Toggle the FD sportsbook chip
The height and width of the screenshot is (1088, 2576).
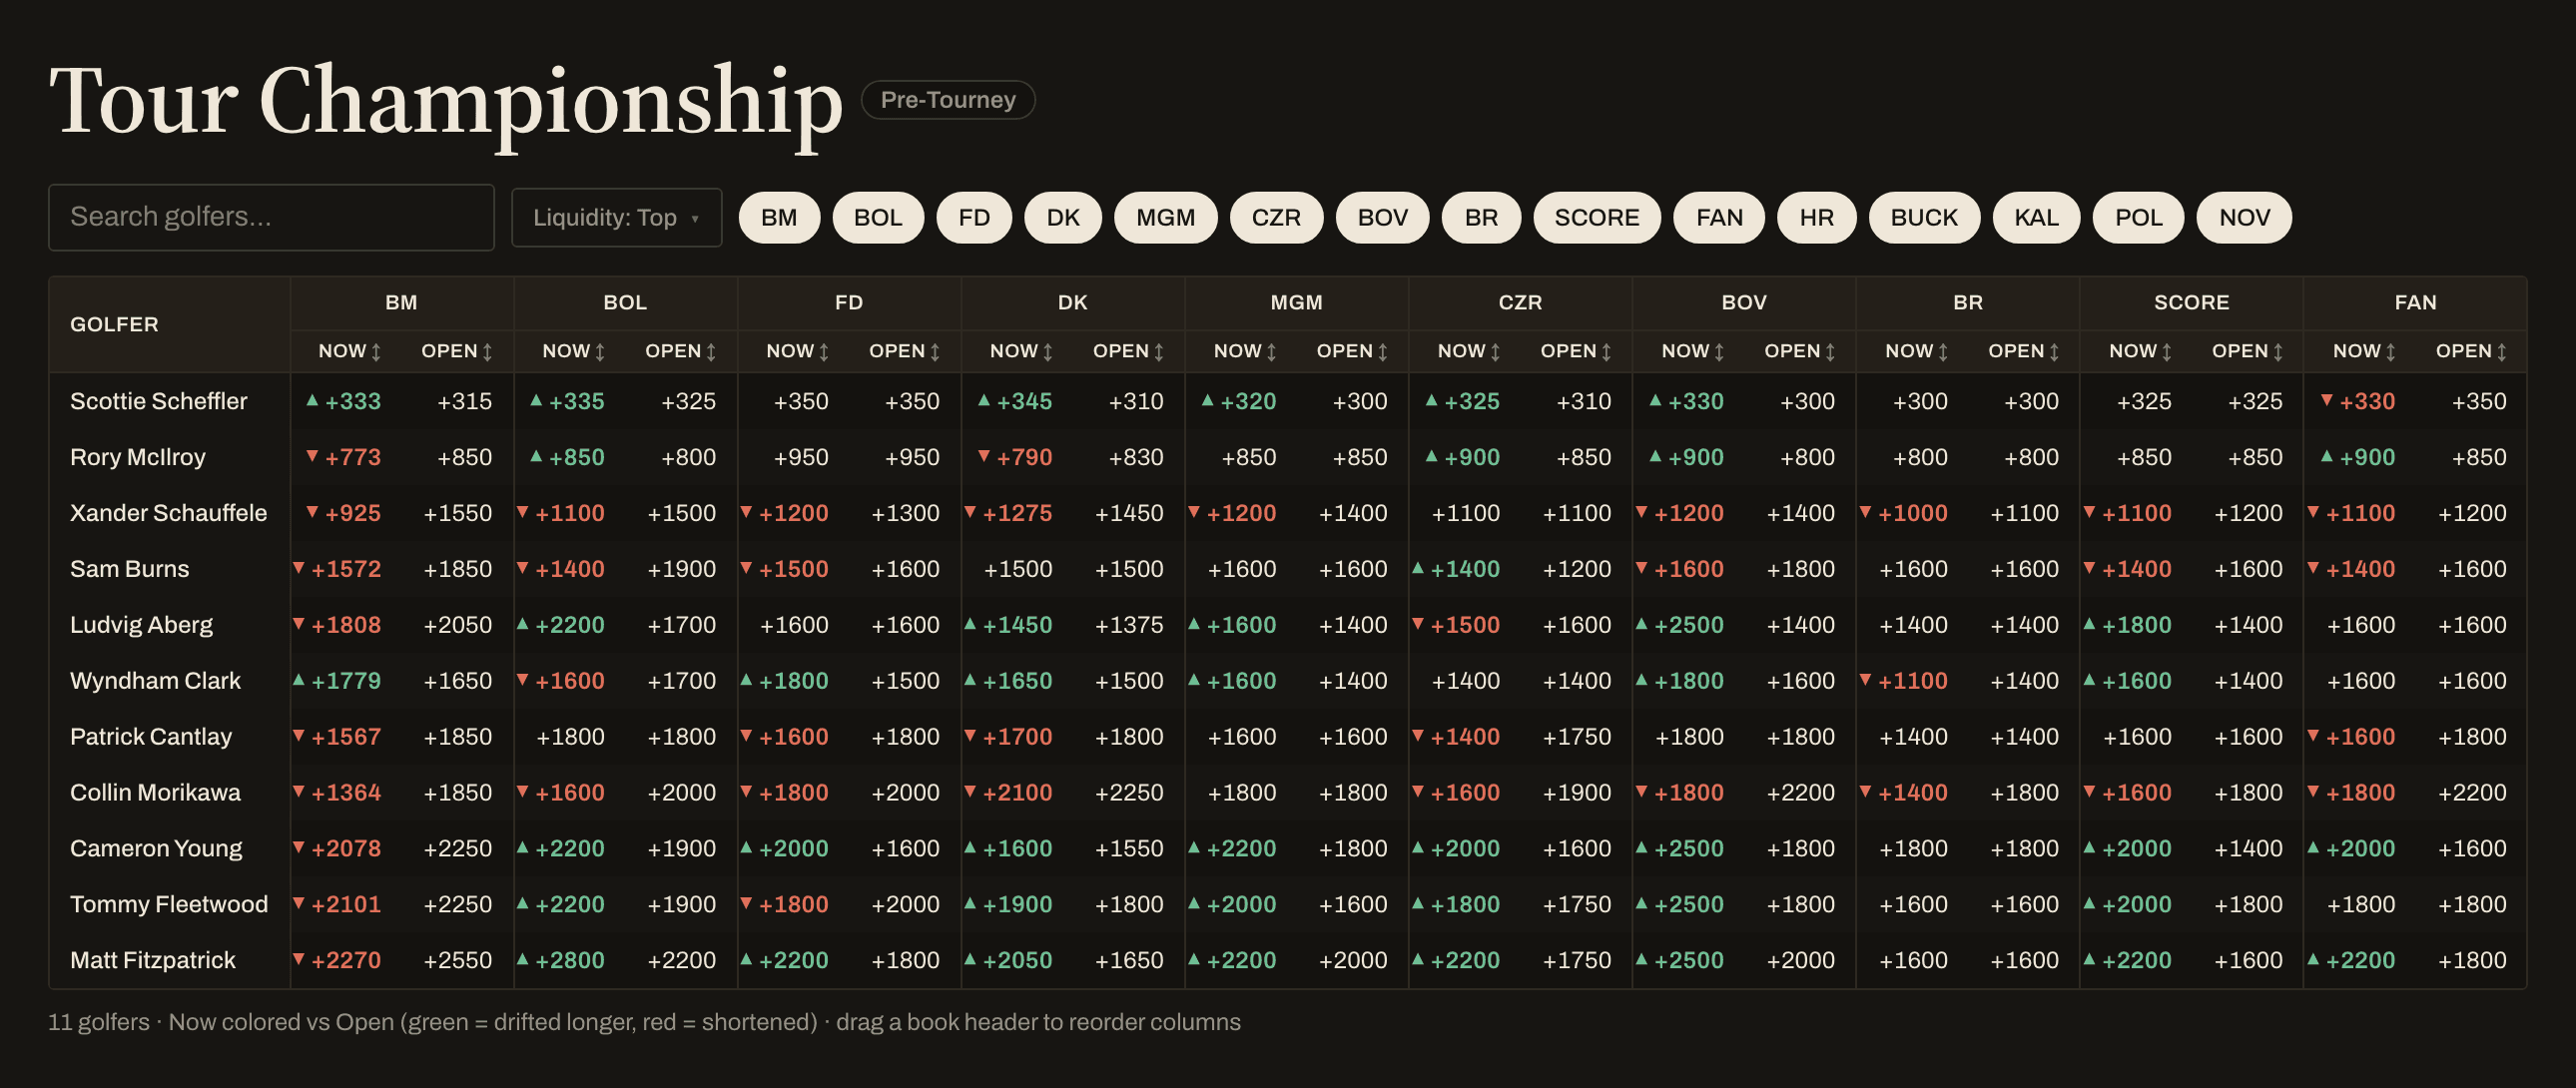[x=974, y=217]
